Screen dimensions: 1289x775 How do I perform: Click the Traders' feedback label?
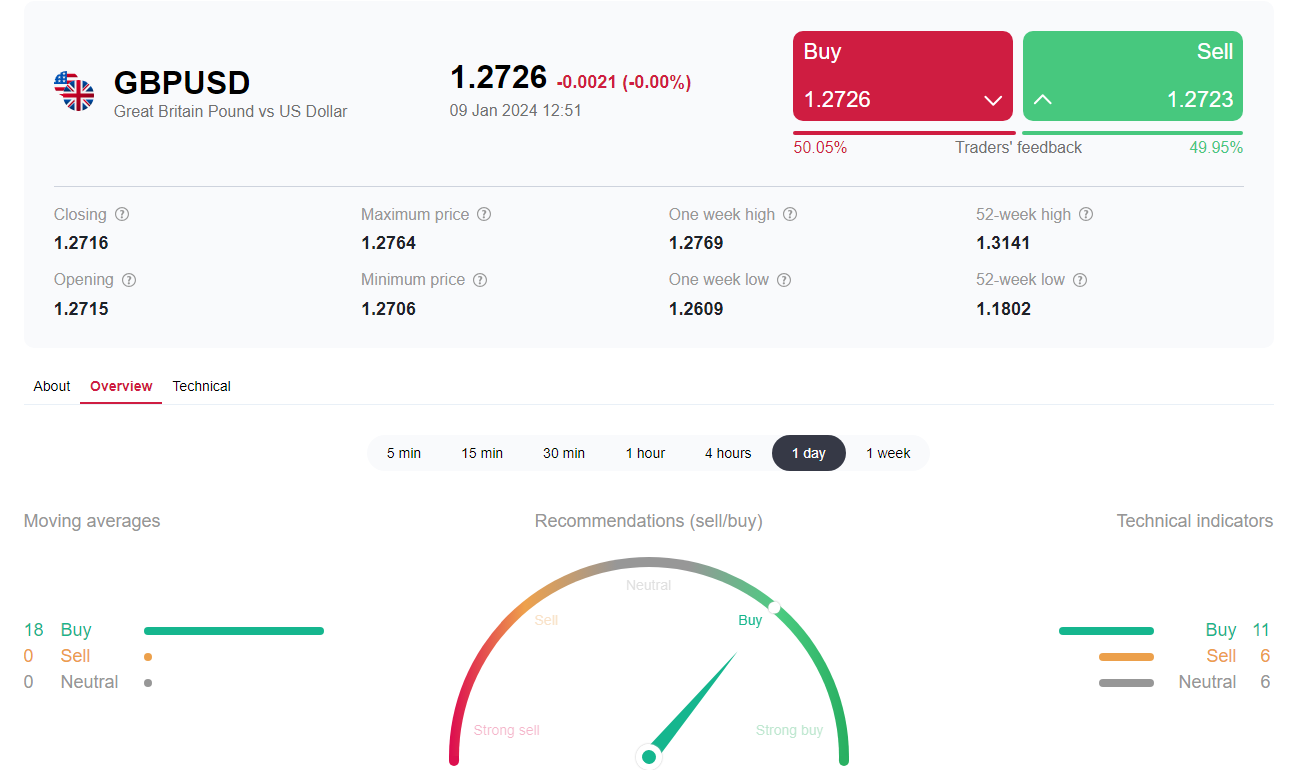[1018, 147]
